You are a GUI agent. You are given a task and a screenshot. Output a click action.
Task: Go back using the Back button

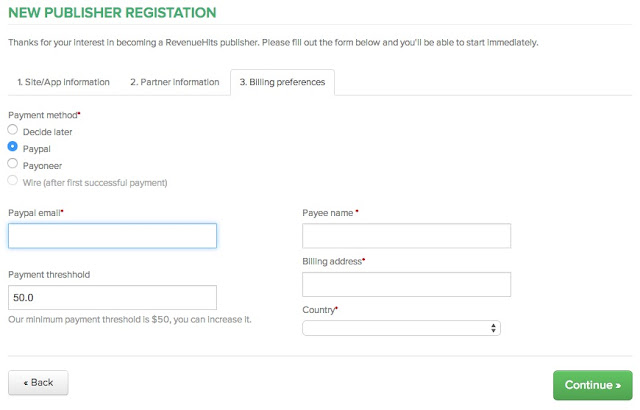[x=38, y=382]
